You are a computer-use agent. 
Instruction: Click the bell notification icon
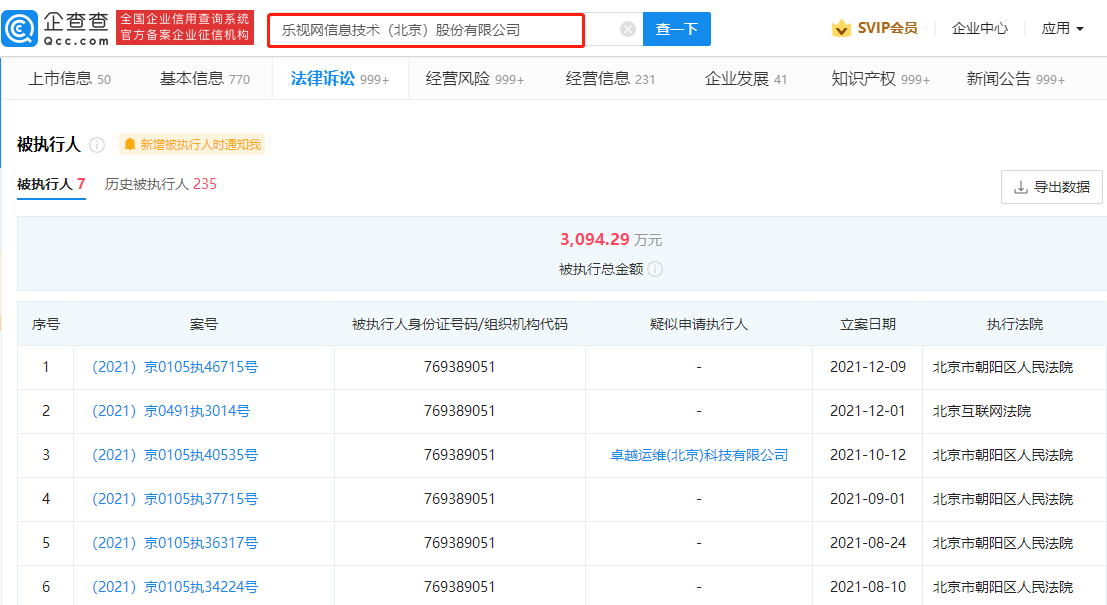130,145
